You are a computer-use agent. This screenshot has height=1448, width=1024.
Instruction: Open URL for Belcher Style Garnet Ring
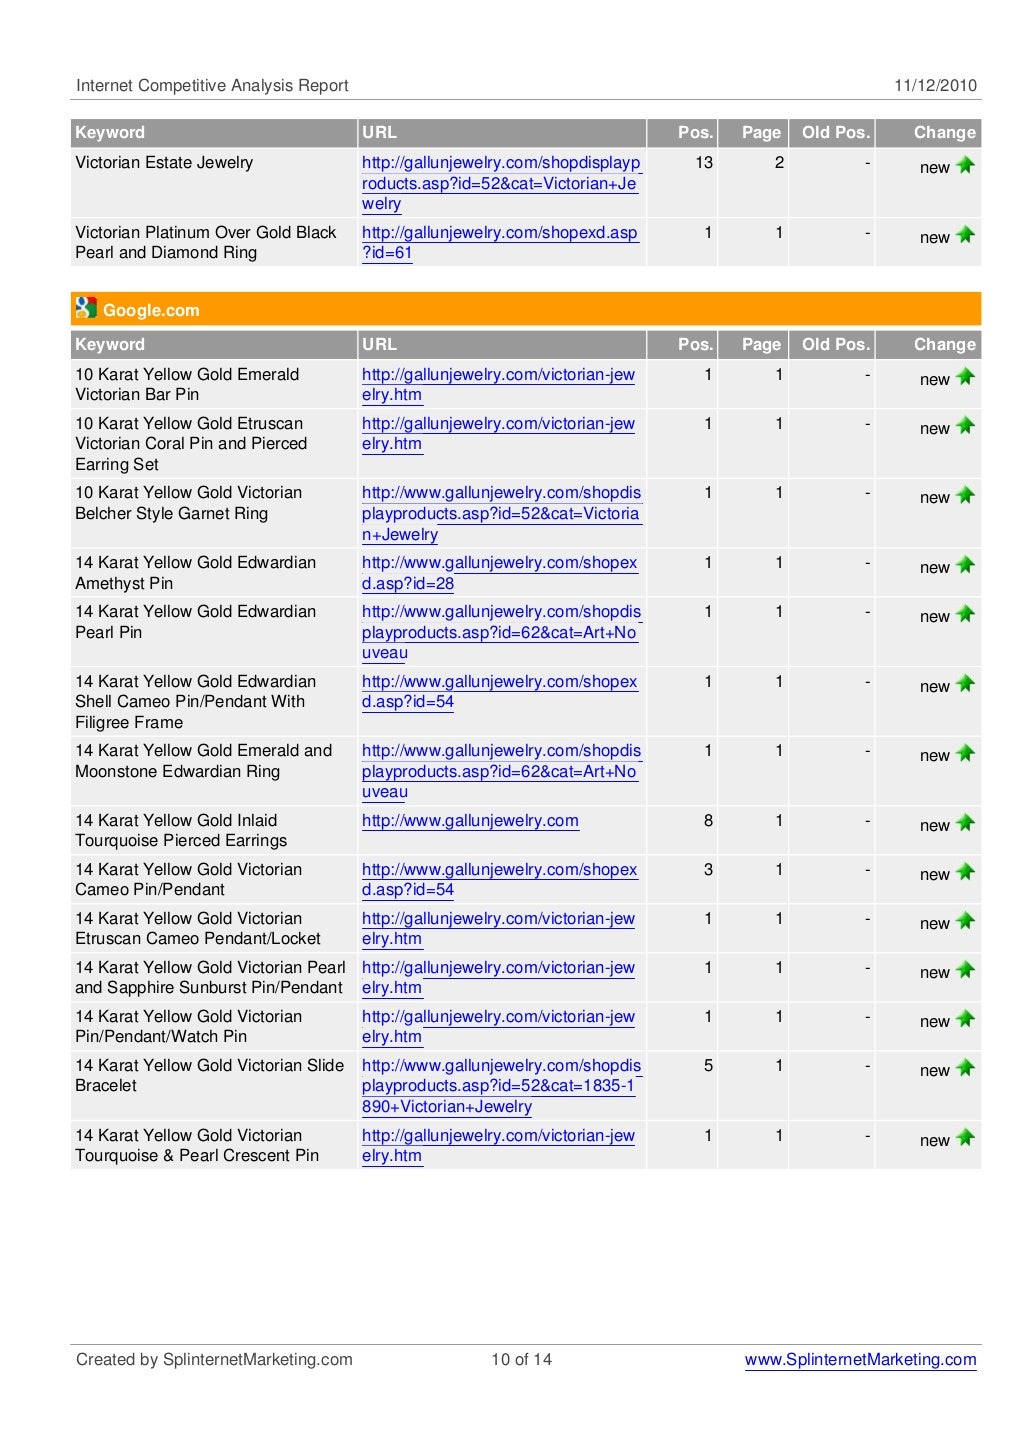[x=501, y=513]
